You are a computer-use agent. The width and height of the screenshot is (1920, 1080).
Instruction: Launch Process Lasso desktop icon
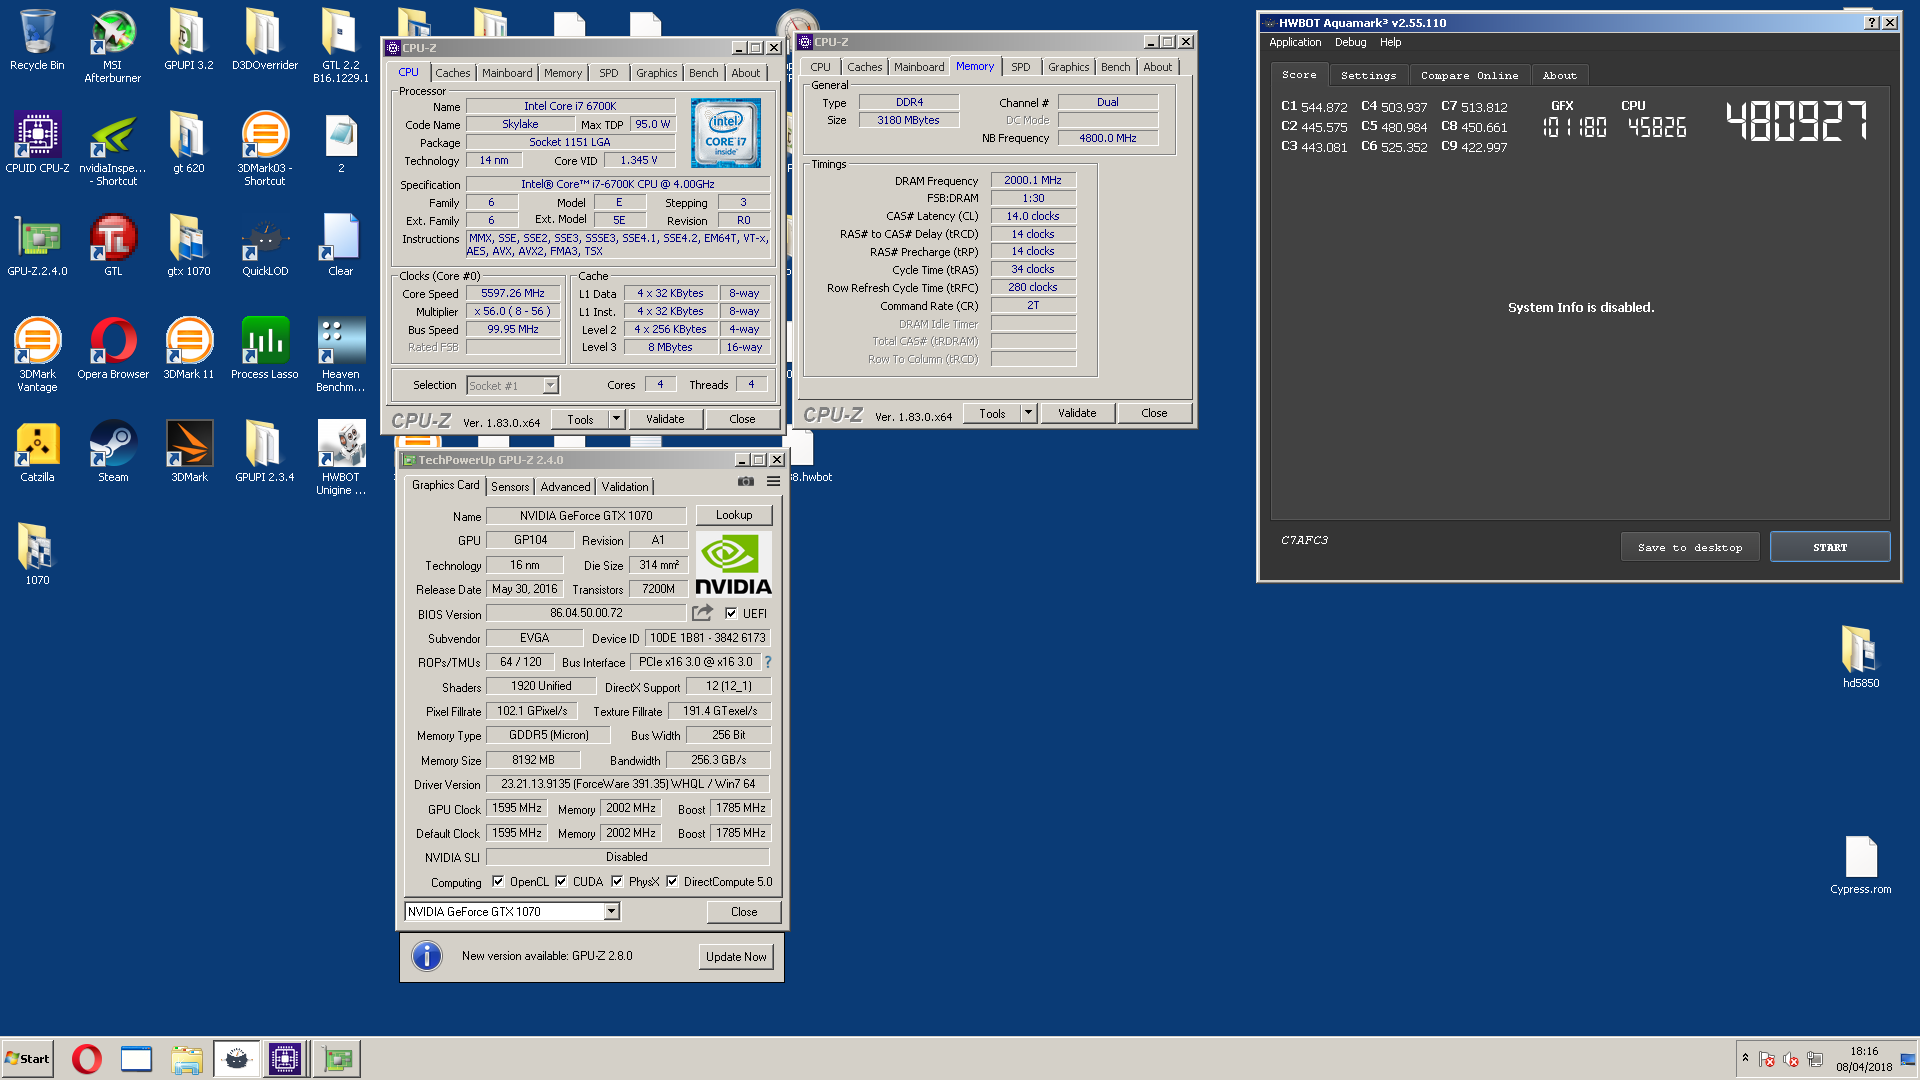click(265, 348)
